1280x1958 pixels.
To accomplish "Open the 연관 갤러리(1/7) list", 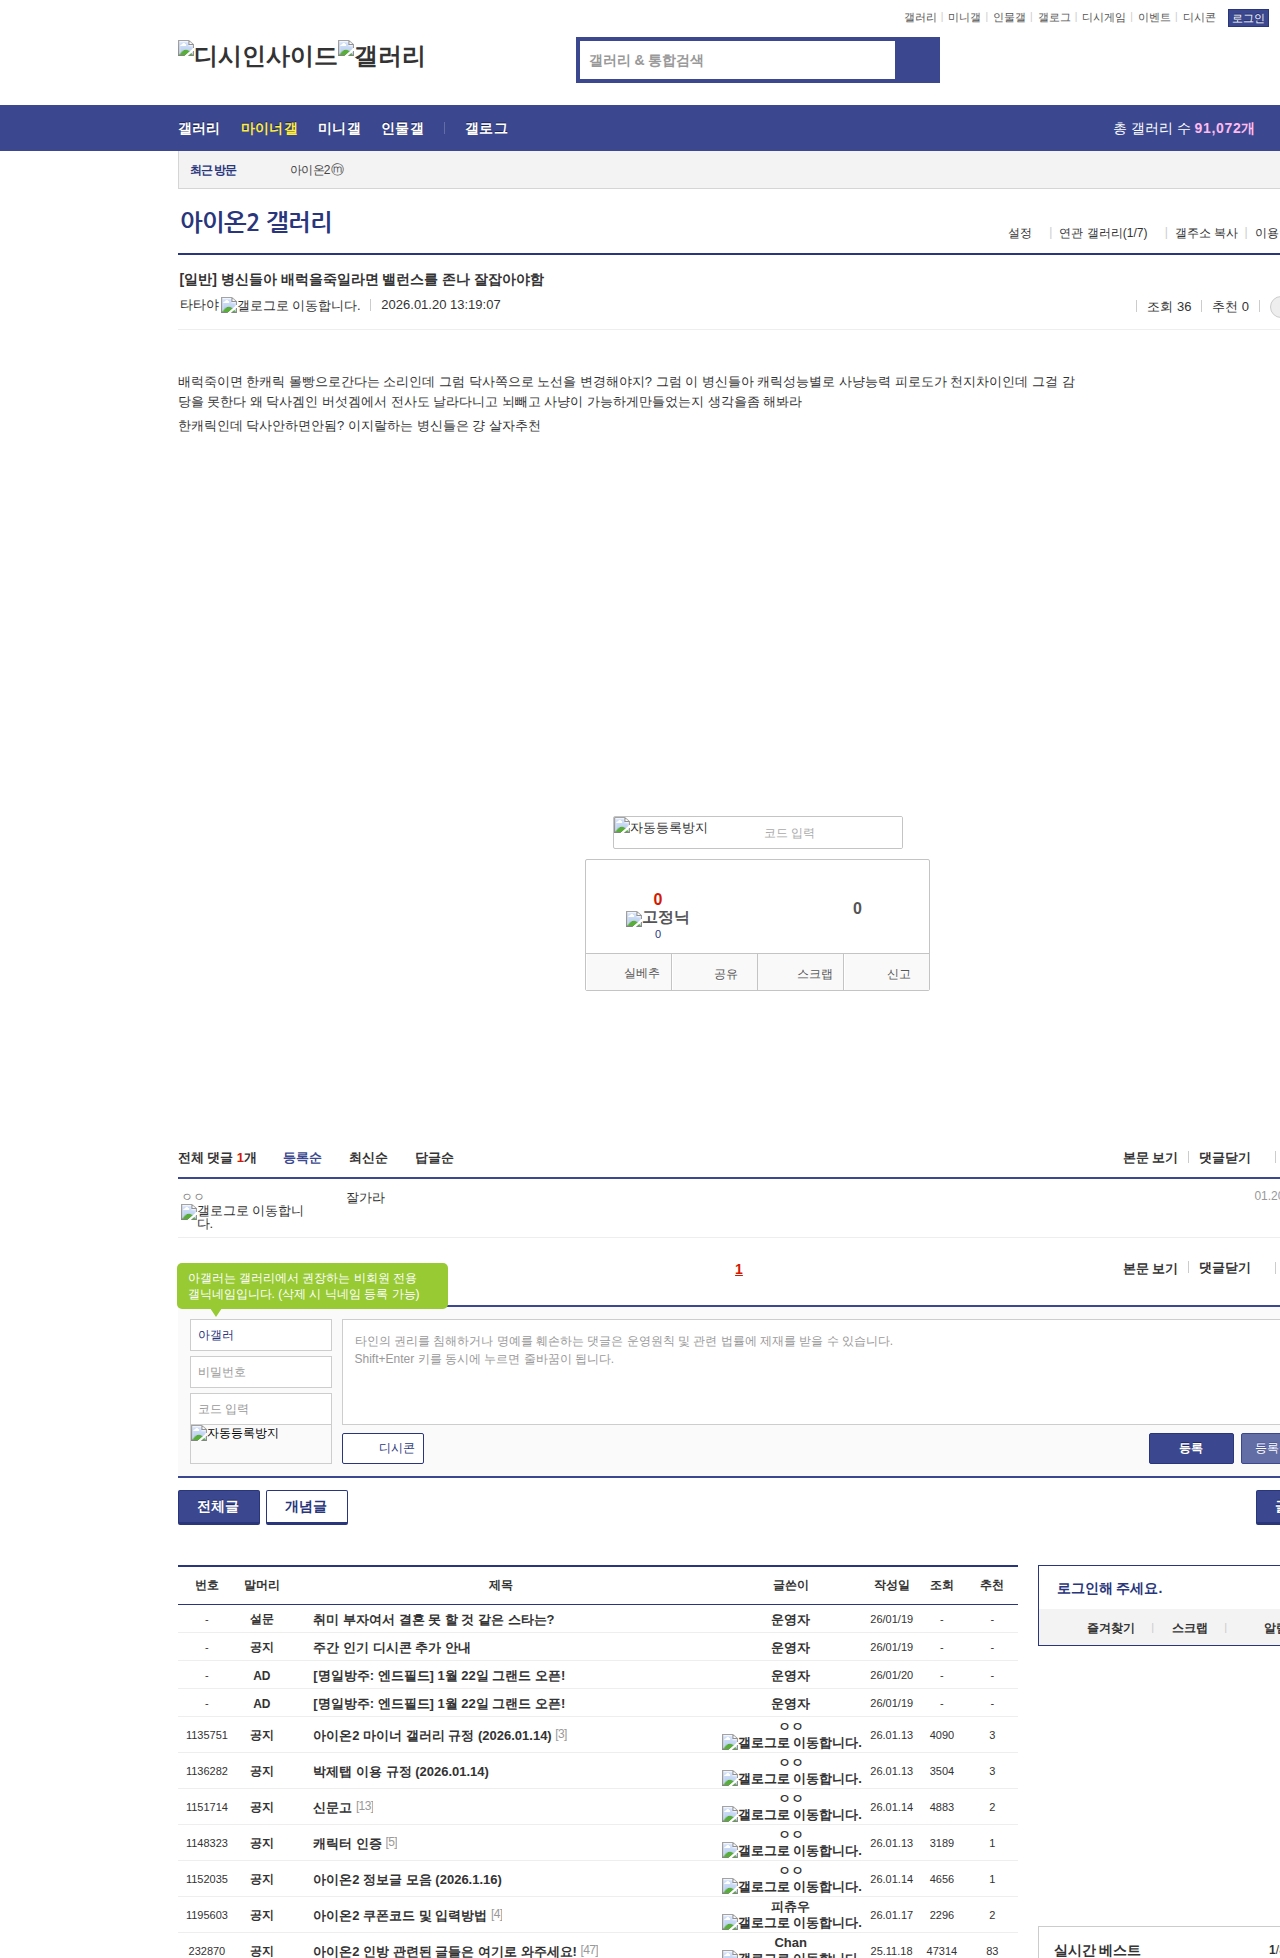I will tap(1102, 233).
